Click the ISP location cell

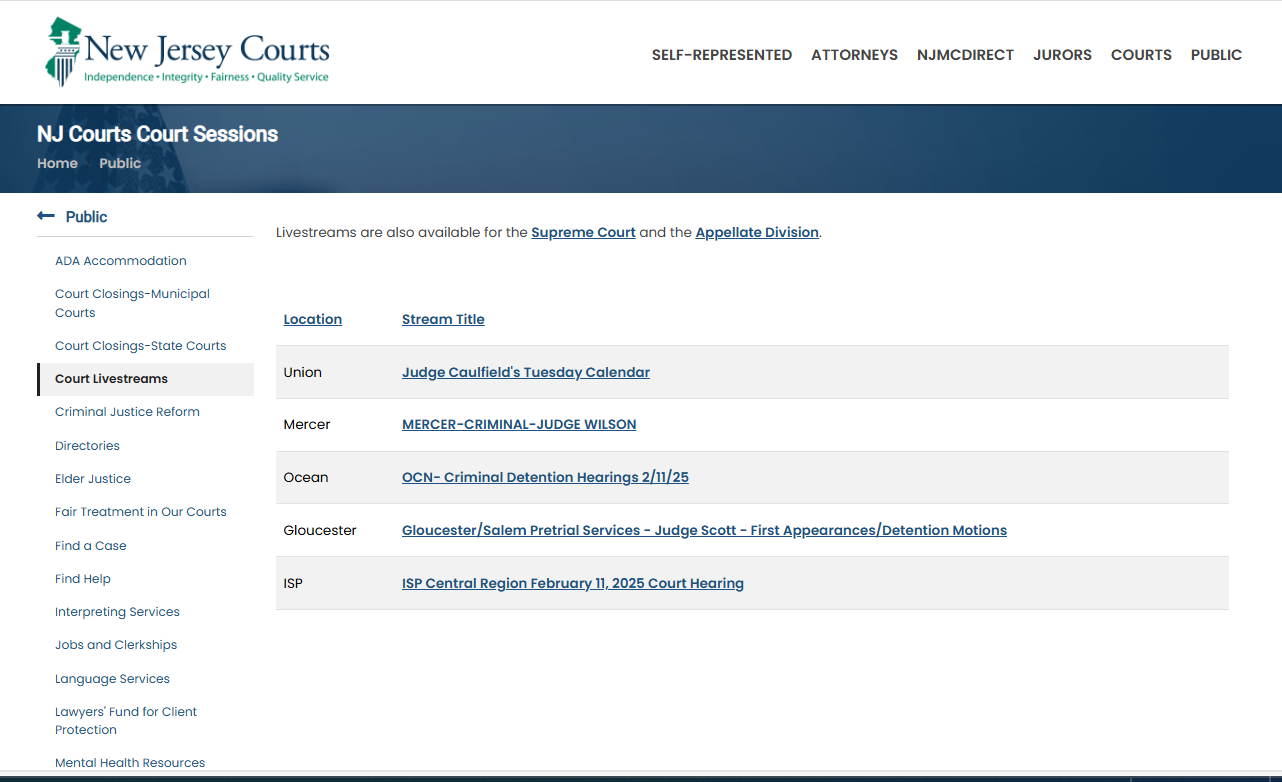[x=293, y=583]
